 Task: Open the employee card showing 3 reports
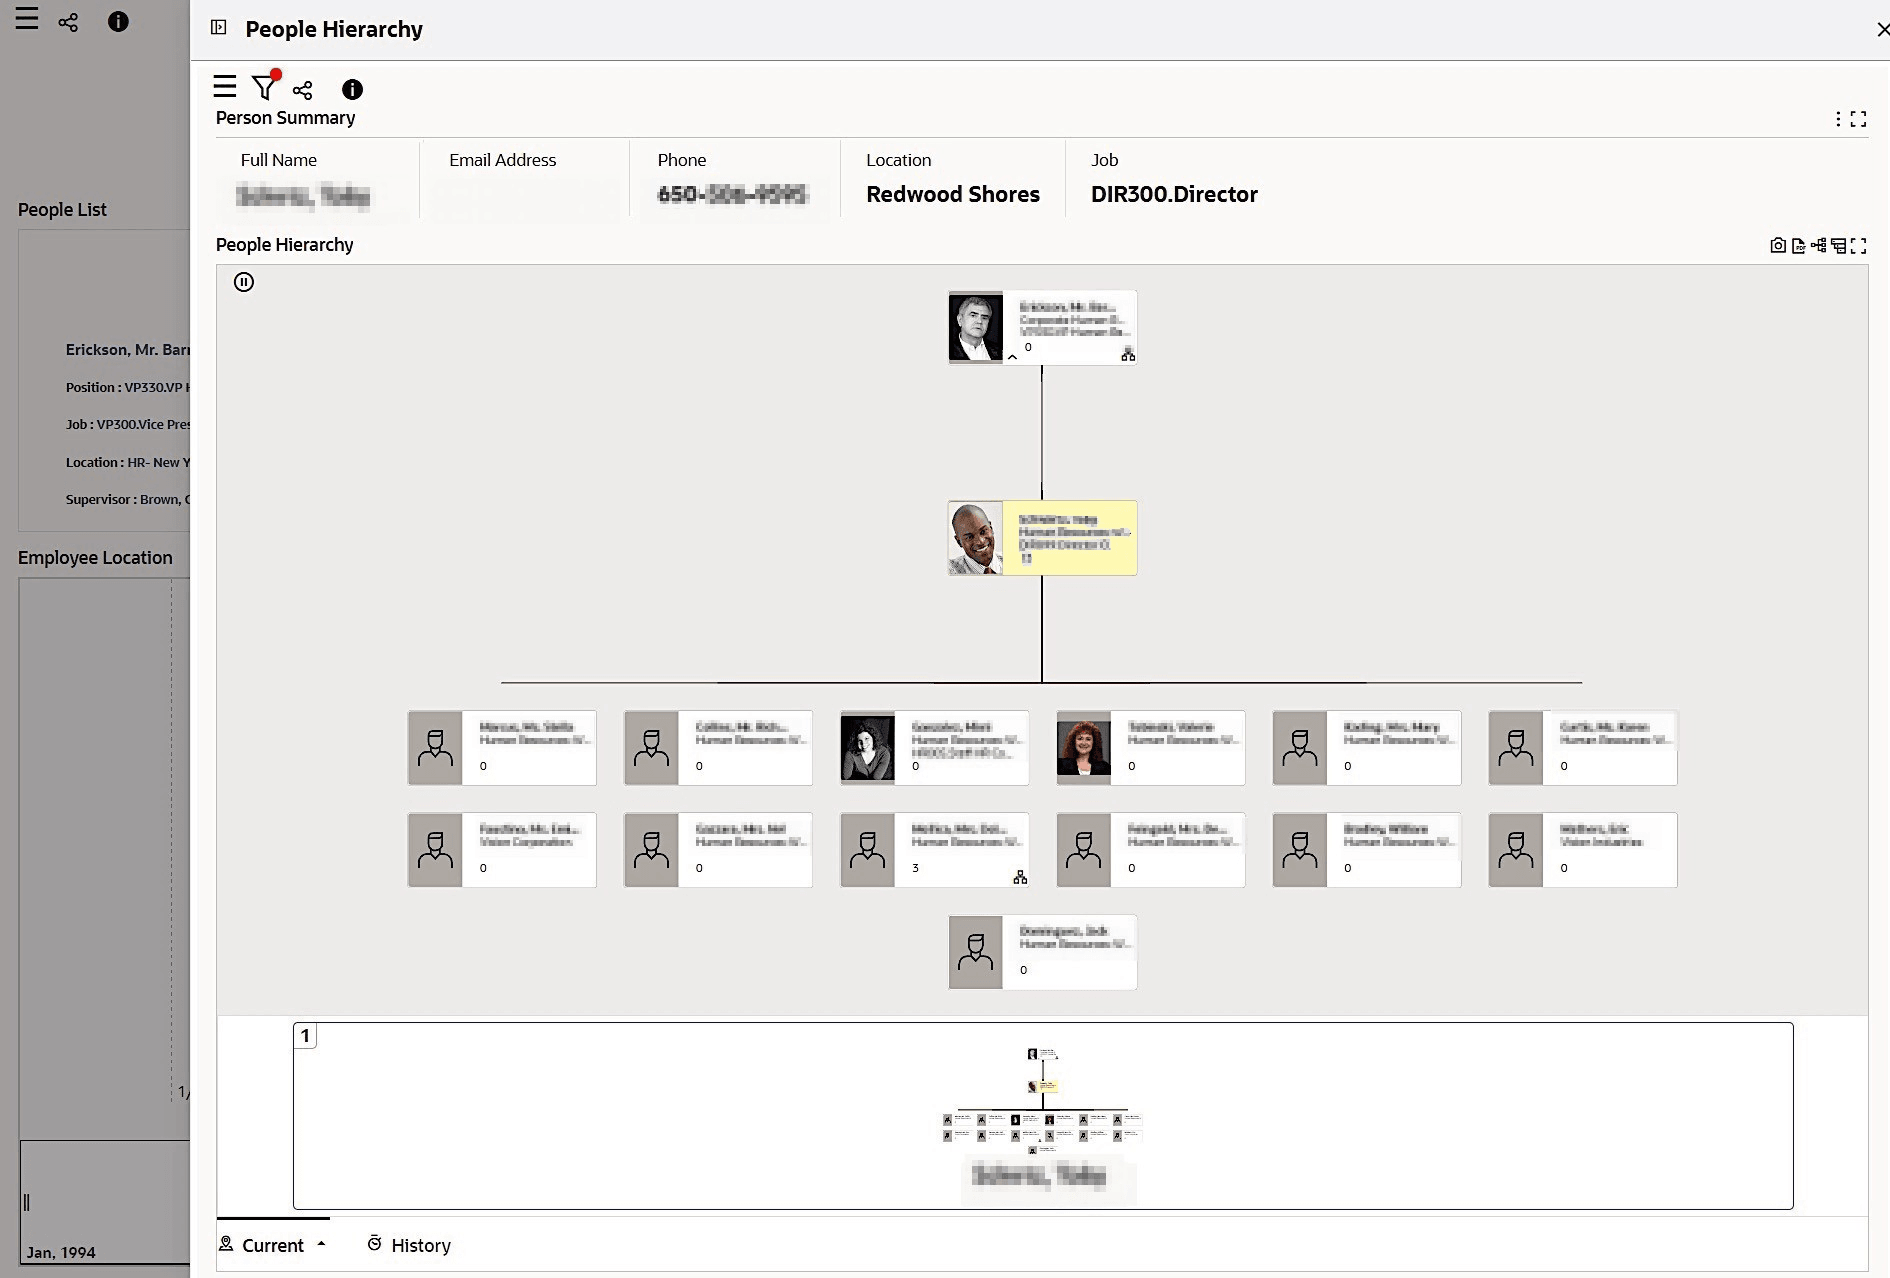[x=934, y=850]
